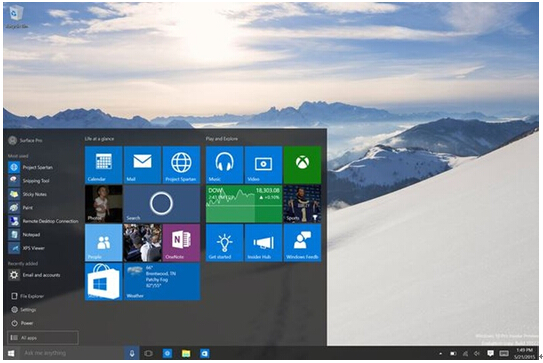Click the Windows Start button
This screenshot has height=363, width=543.
(x=11, y=353)
